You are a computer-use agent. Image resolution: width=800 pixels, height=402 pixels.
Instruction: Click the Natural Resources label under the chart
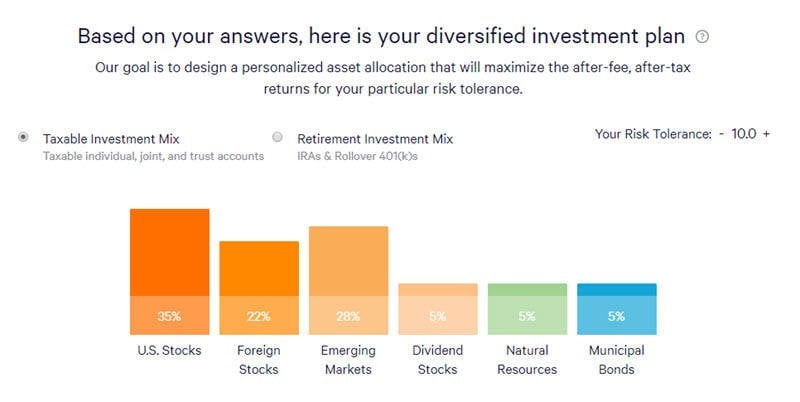527,360
